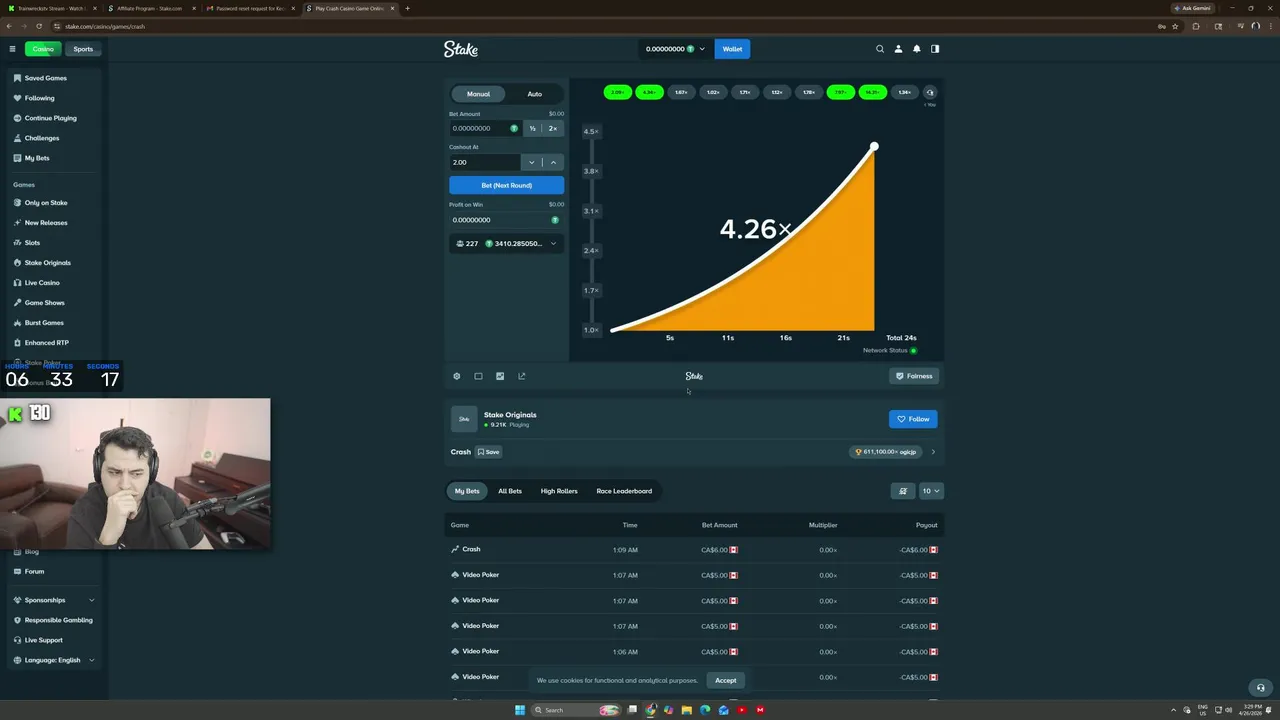Open Burst Games category
This screenshot has height=720, width=1280.
[43, 323]
